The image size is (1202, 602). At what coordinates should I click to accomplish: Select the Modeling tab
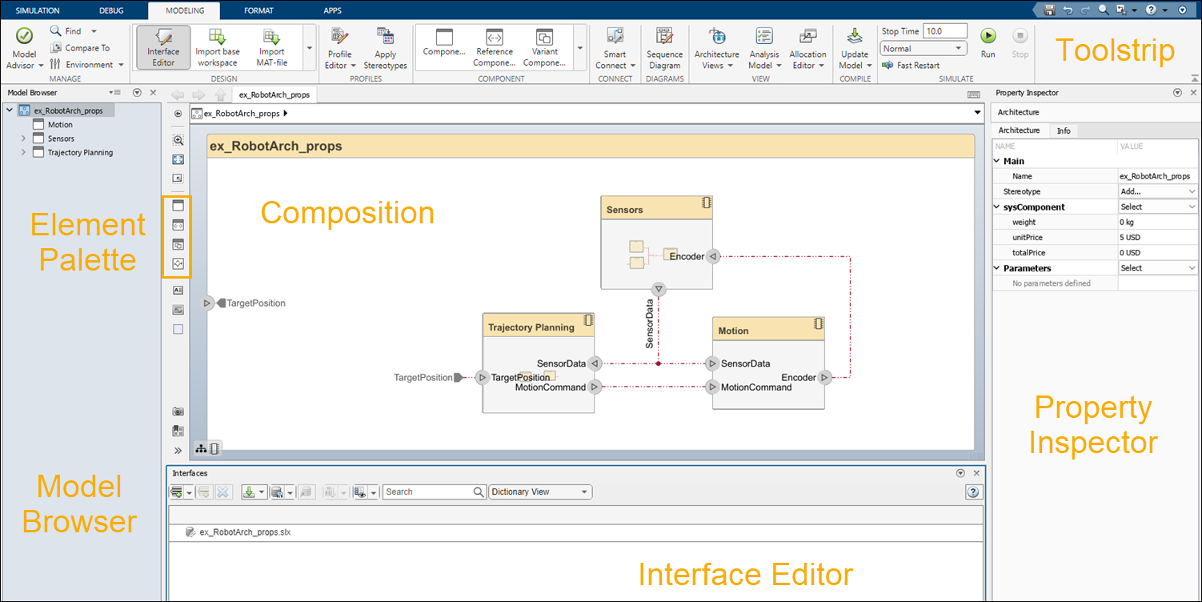[183, 11]
